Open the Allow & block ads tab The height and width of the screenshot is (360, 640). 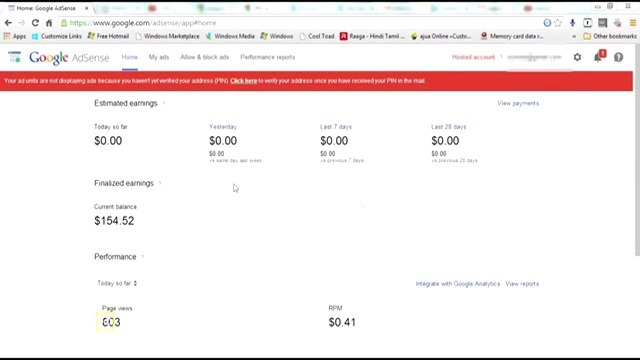(204, 57)
